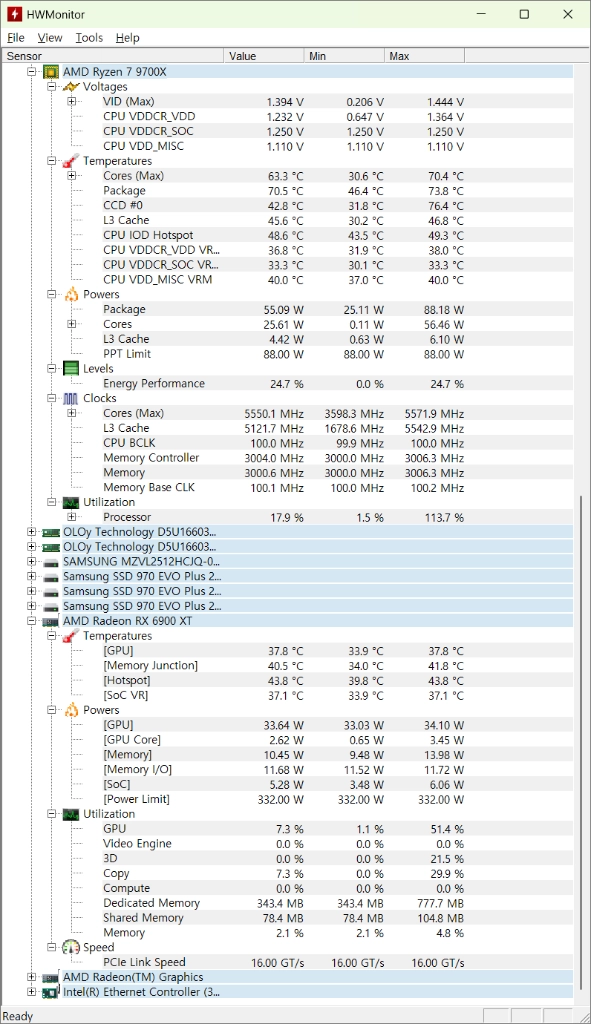Expand the Intel Ethernet Controller node

pyautogui.click(x=31, y=992)
